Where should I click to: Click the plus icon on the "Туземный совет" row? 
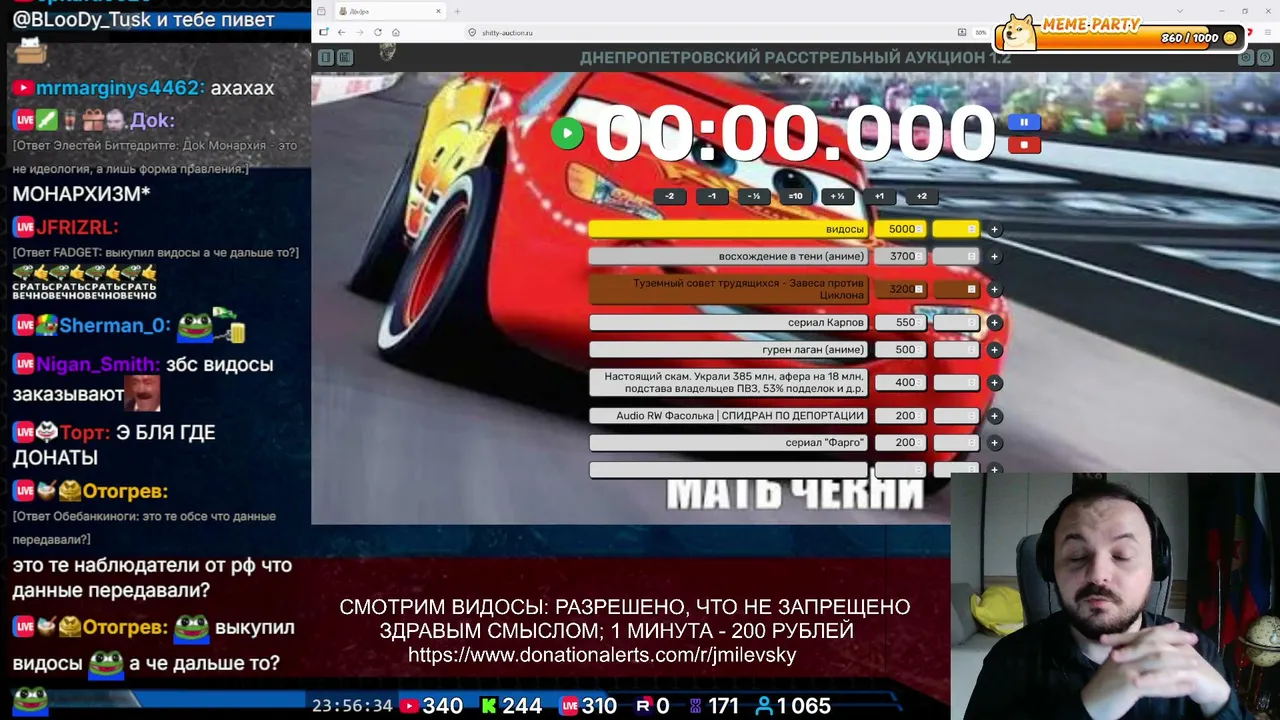(994, 290)
